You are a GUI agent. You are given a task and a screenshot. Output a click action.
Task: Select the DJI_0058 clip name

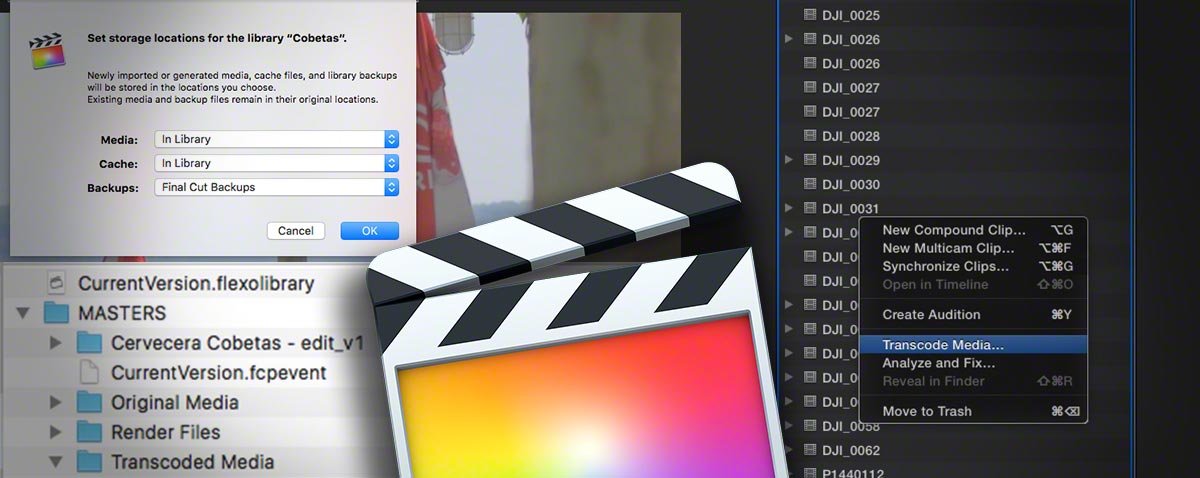click(851, 426)
